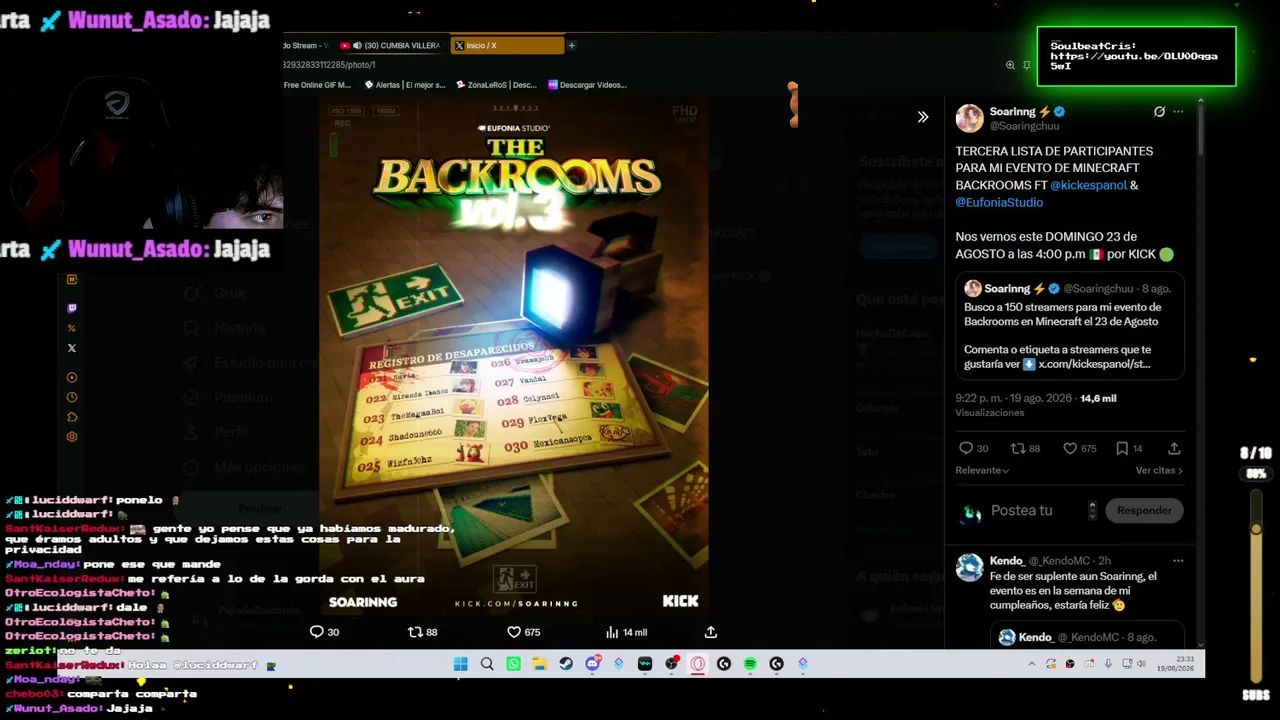Open WhatsApp from the taskbar

point(513,664)
